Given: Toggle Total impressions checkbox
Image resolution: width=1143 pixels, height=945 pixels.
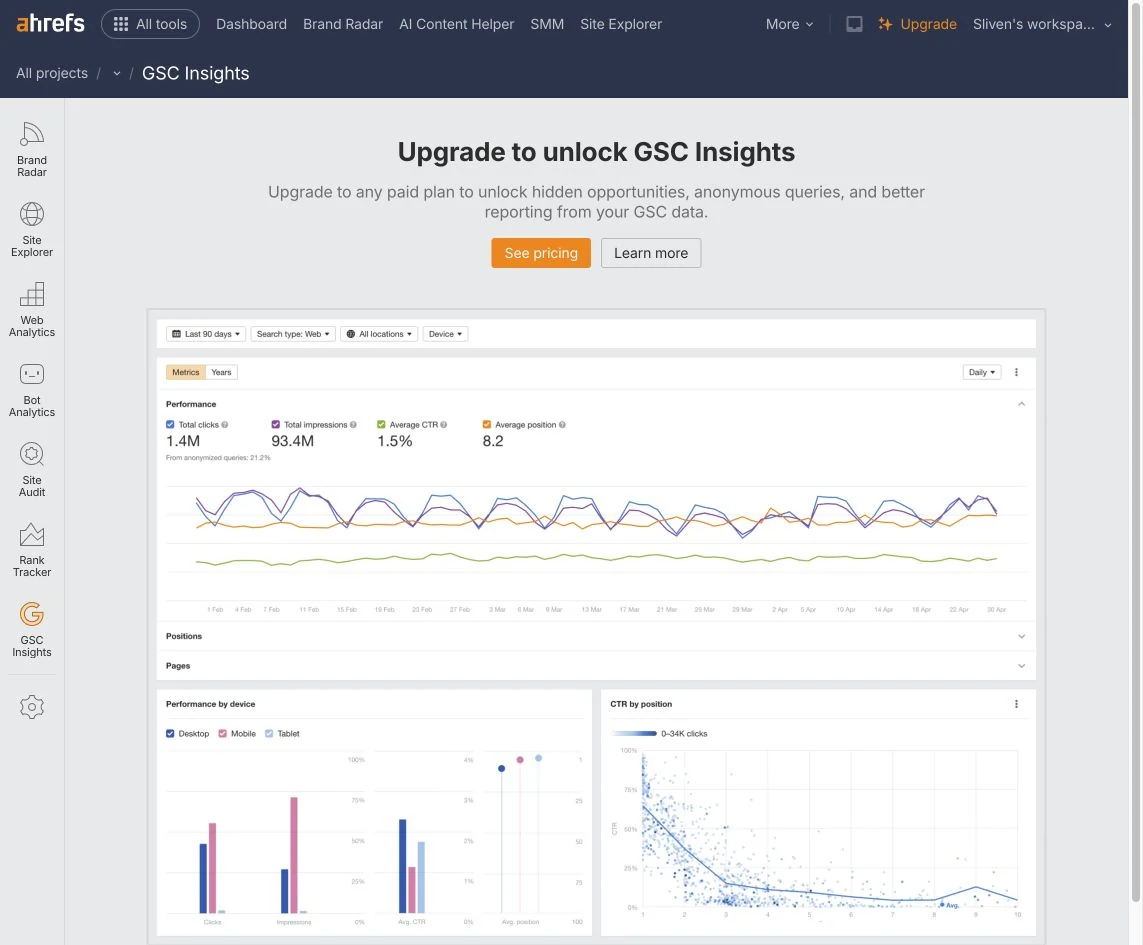Looking at the screenshot, I should click(276, 424).
